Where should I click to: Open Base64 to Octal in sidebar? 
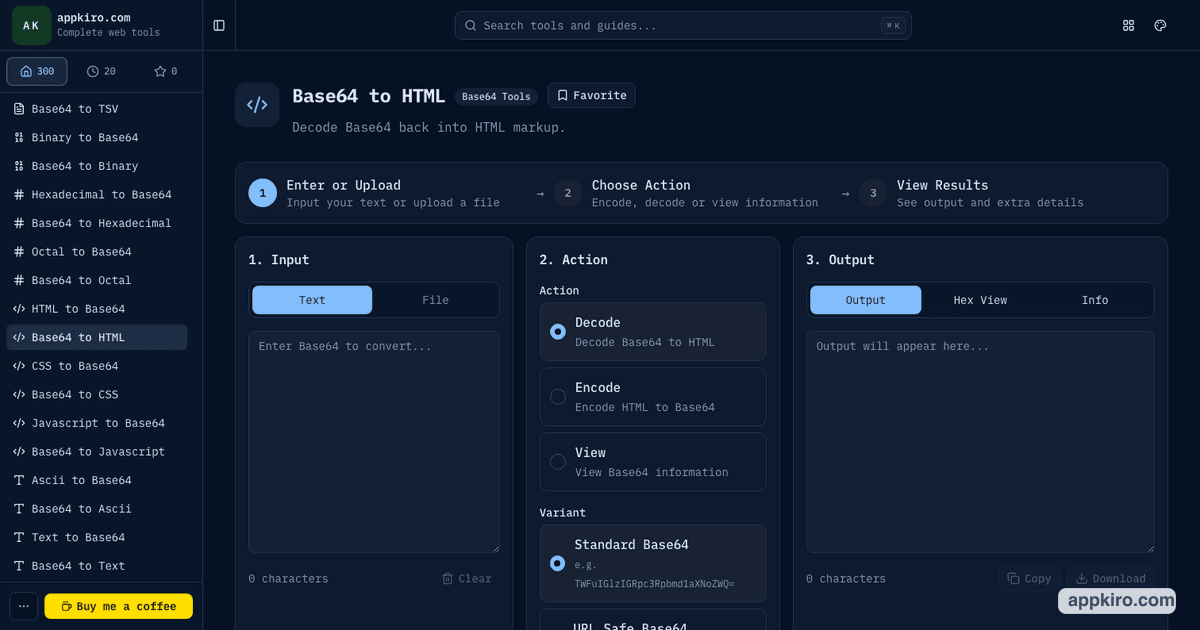[97, 280]
